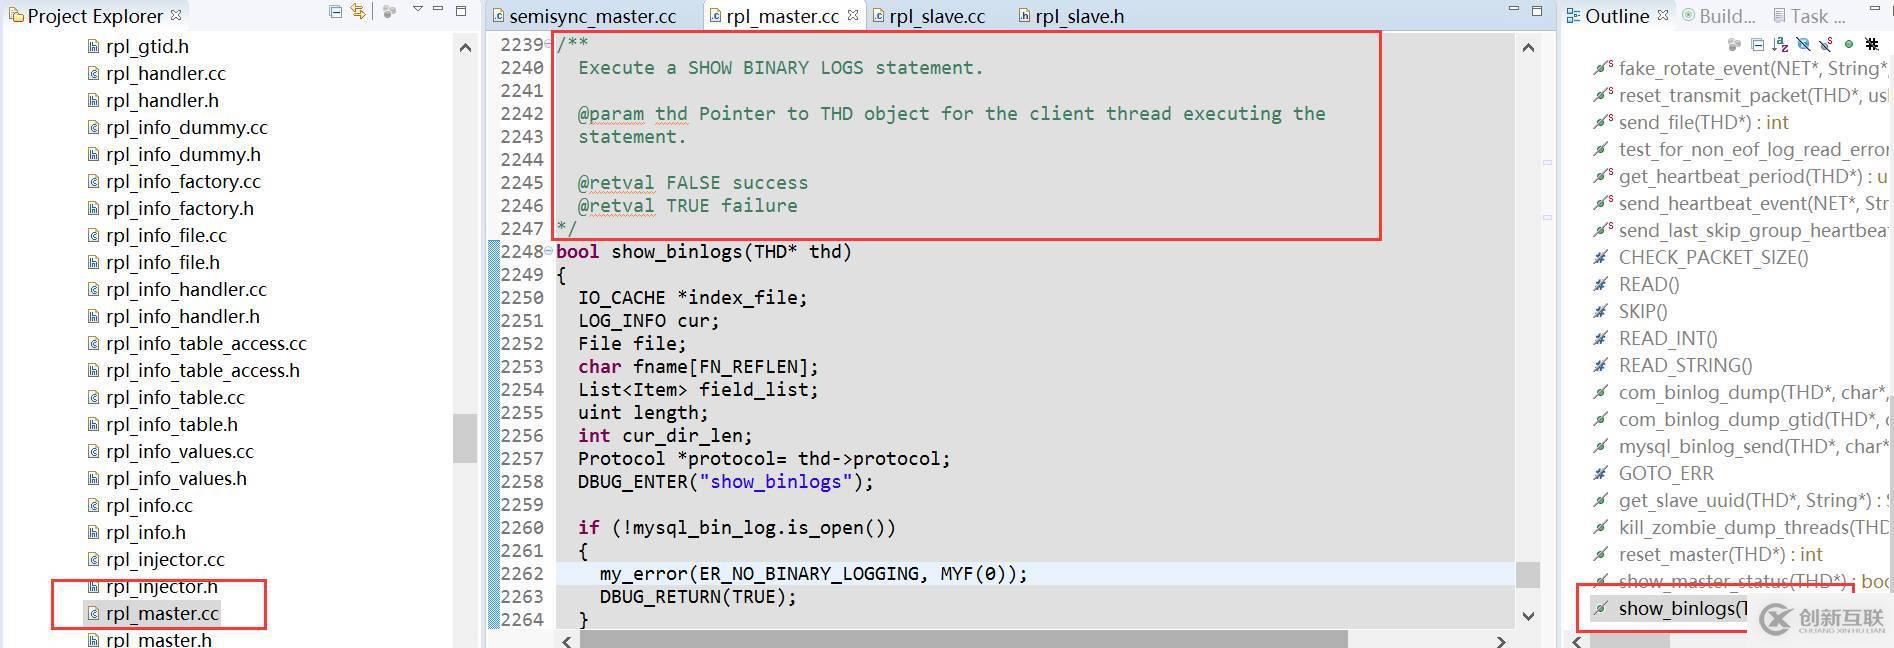The image size is (1894, 648).
Task: Click editor vertical scroll up arrow
Action: pyautogui.click(x=1528, y=47)
